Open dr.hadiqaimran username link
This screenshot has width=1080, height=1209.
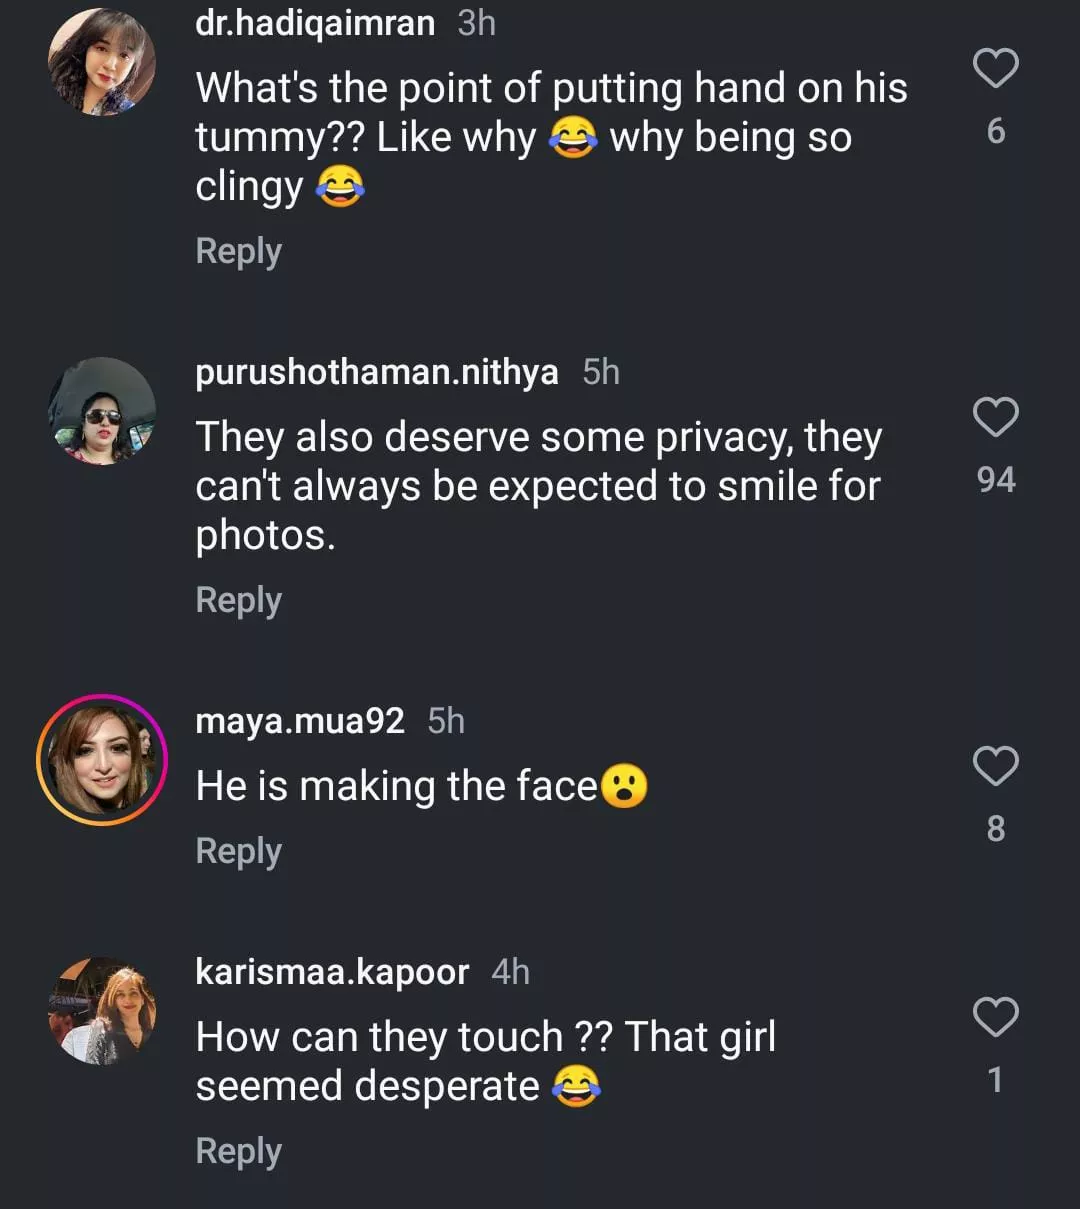pos(315,22)
